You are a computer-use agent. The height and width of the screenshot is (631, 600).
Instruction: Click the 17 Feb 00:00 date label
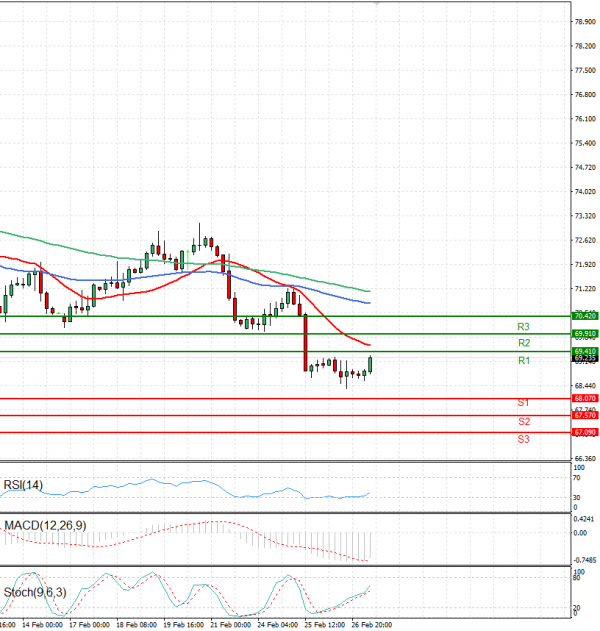click(x=89, y=625)
